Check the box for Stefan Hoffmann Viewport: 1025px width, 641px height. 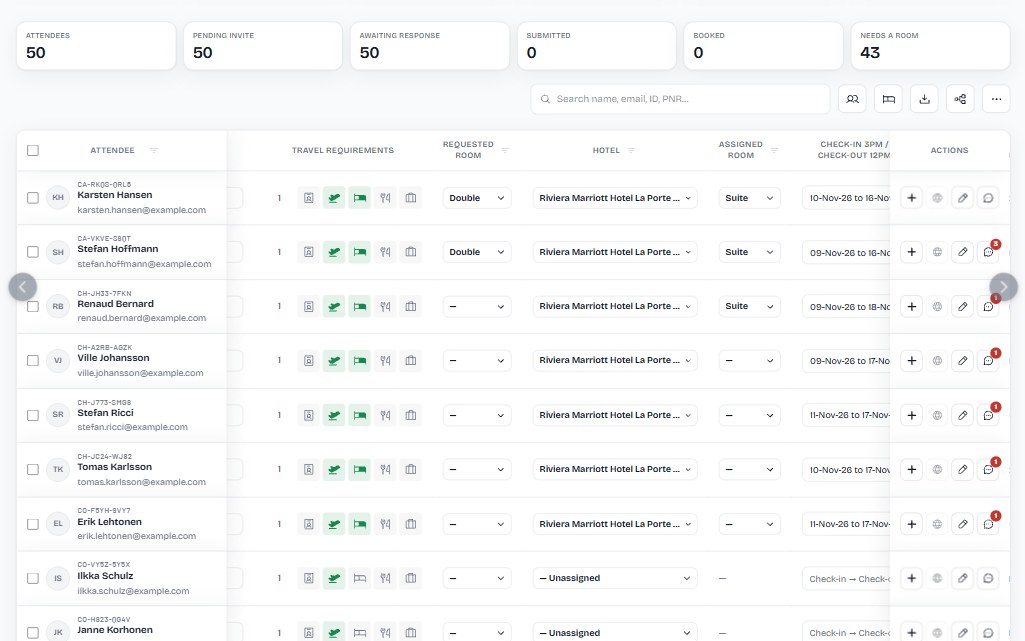[x=33, y=252]
